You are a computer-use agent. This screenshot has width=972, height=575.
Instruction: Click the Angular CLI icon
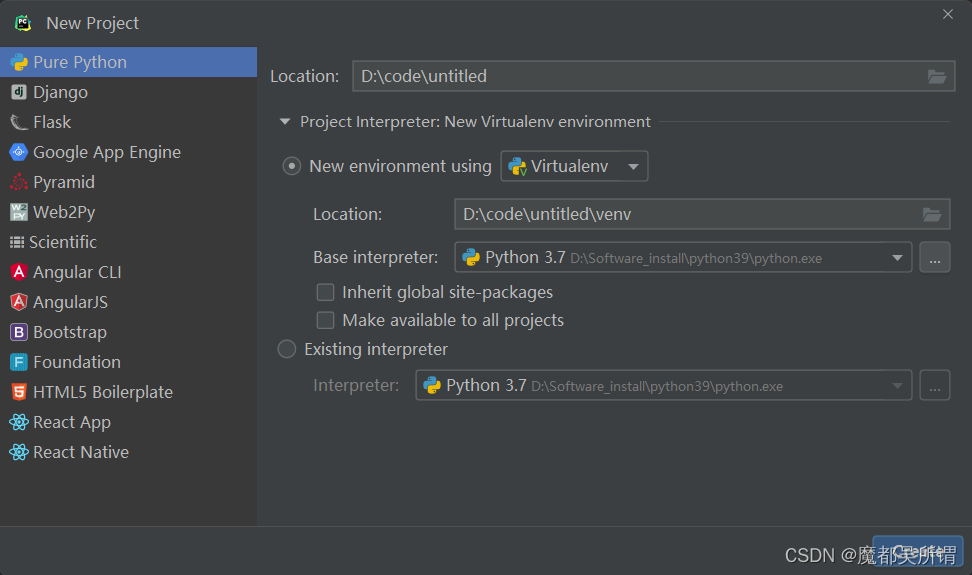click(x=19, y=272)
